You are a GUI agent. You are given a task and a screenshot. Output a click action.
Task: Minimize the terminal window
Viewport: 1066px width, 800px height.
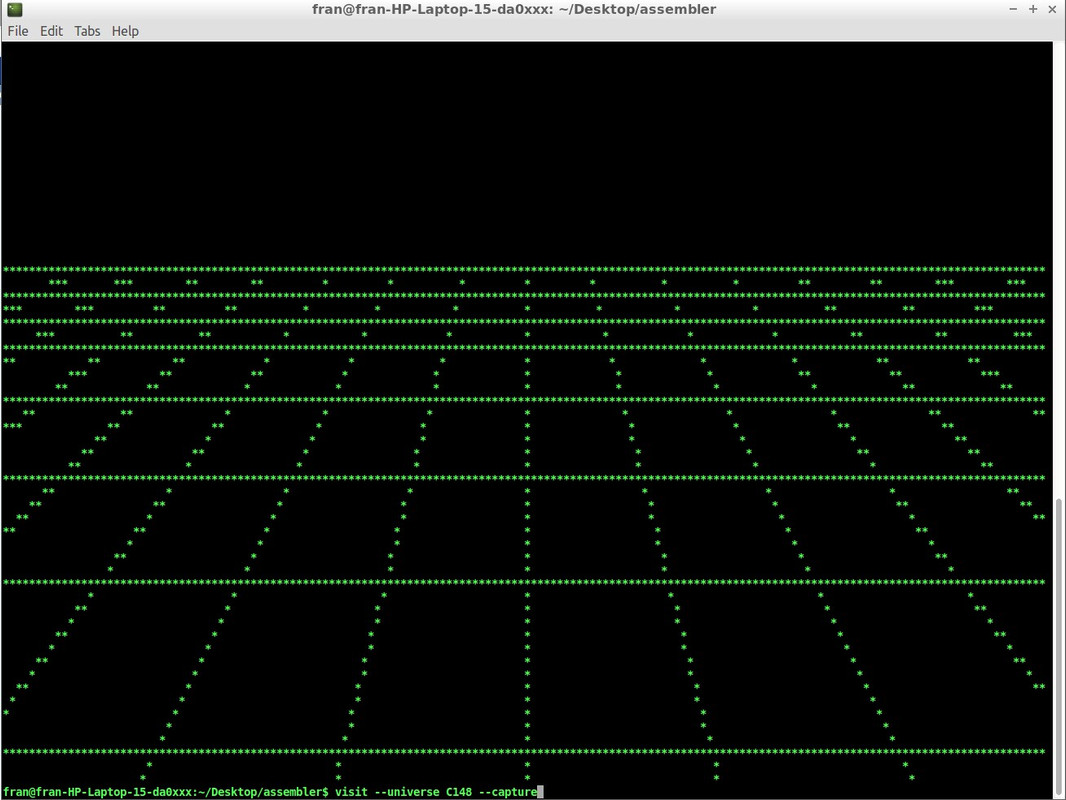(1013, 10)
